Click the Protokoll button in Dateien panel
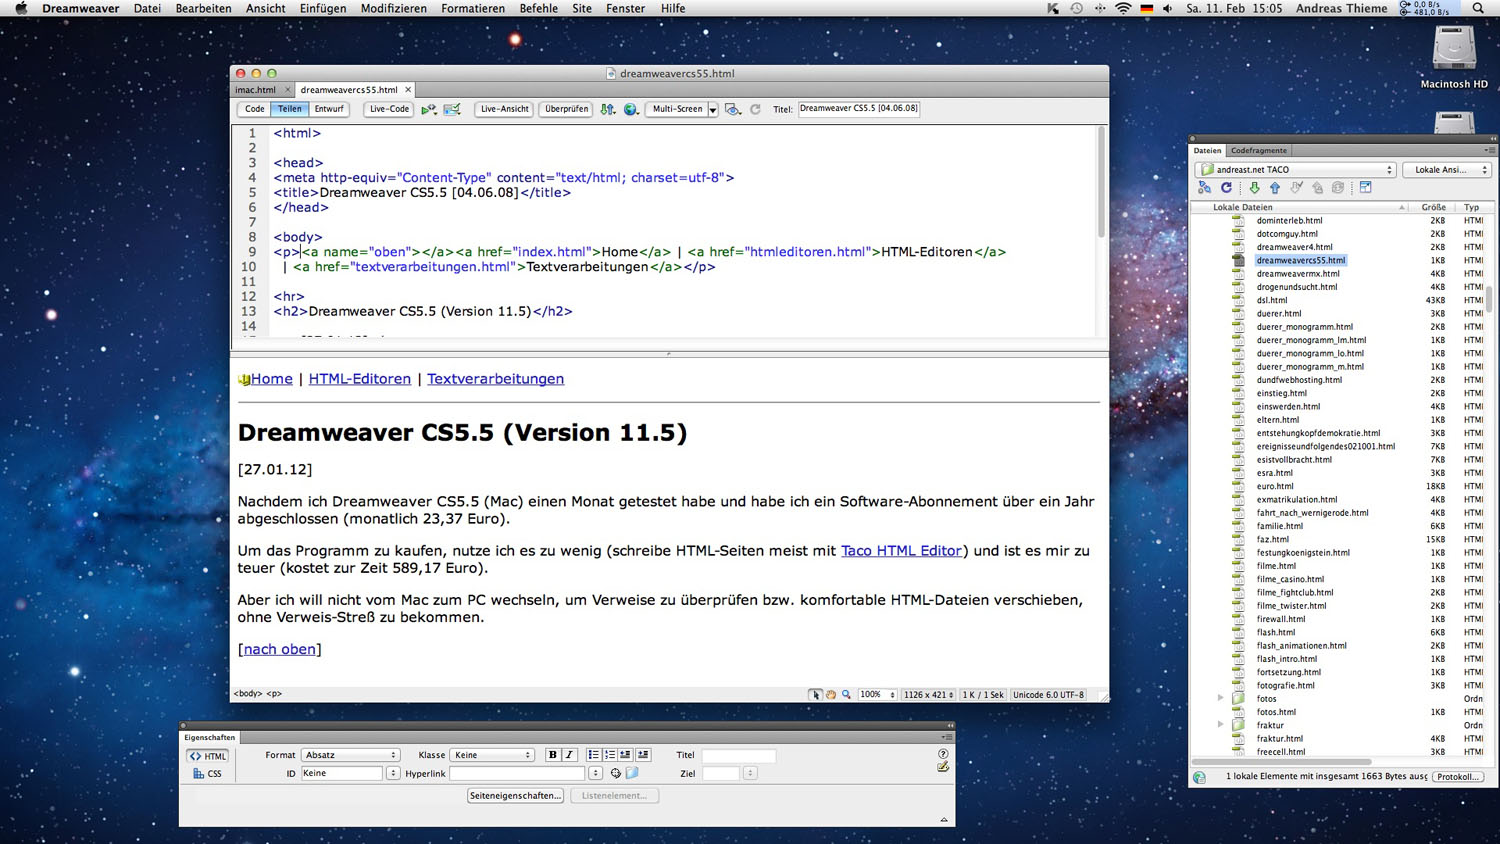 coord(1459,777)
